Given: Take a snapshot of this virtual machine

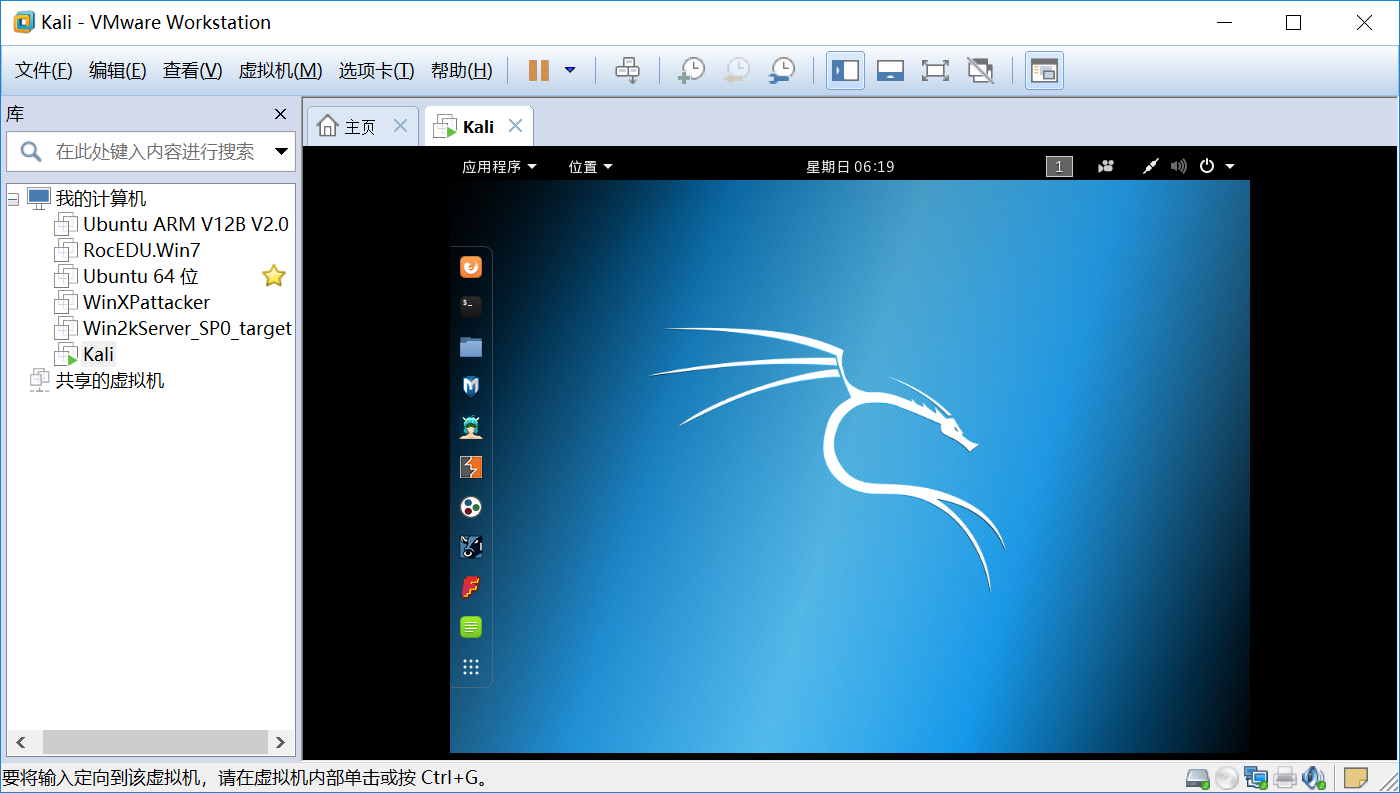Looking at the screenshot, I should click(x=691, y=70).
